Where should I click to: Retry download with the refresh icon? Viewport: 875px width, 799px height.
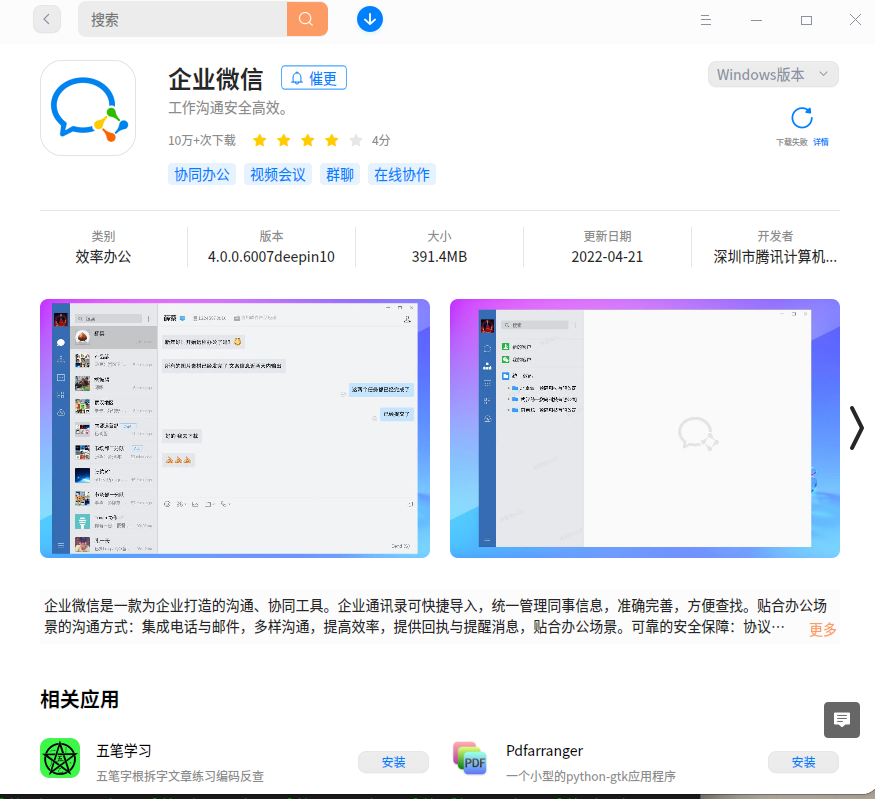point(802,118)
